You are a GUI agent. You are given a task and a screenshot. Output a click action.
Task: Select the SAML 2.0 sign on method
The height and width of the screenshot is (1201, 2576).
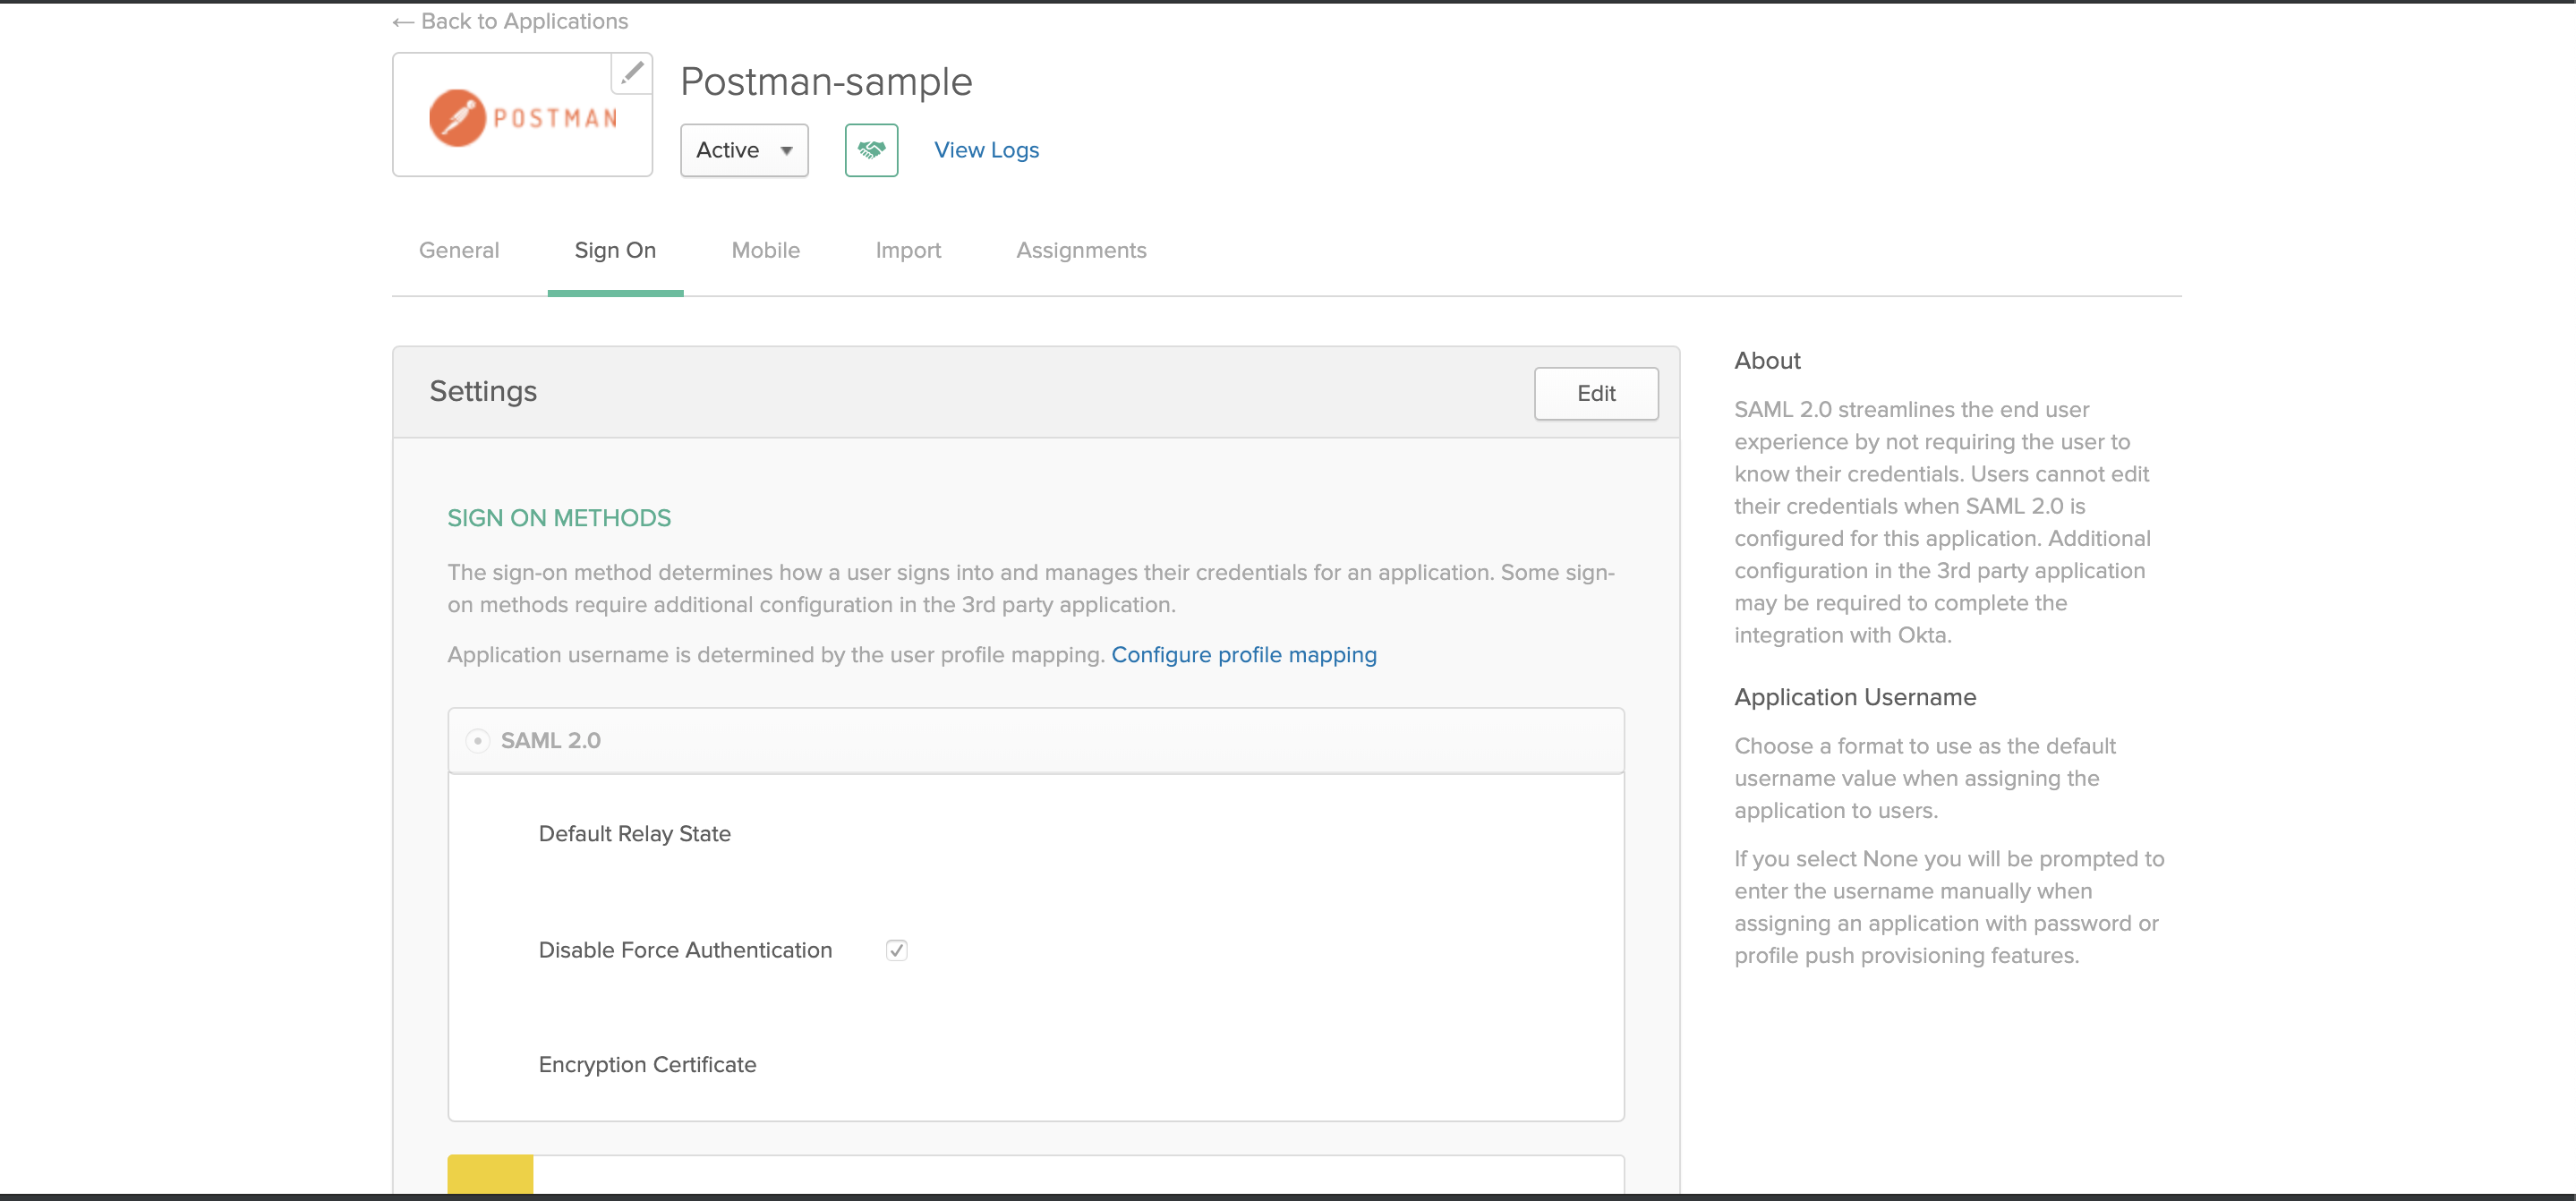pos(477,740)
